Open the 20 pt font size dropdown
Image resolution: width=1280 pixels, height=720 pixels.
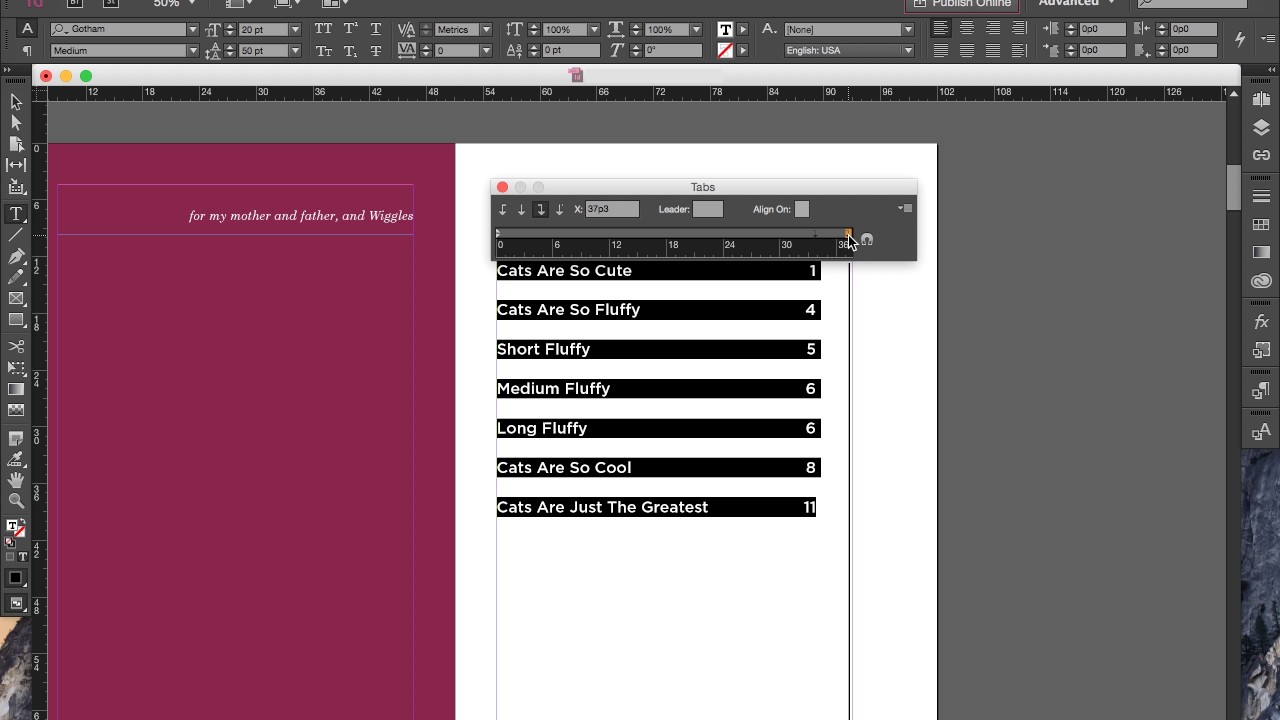coord(295,29)
